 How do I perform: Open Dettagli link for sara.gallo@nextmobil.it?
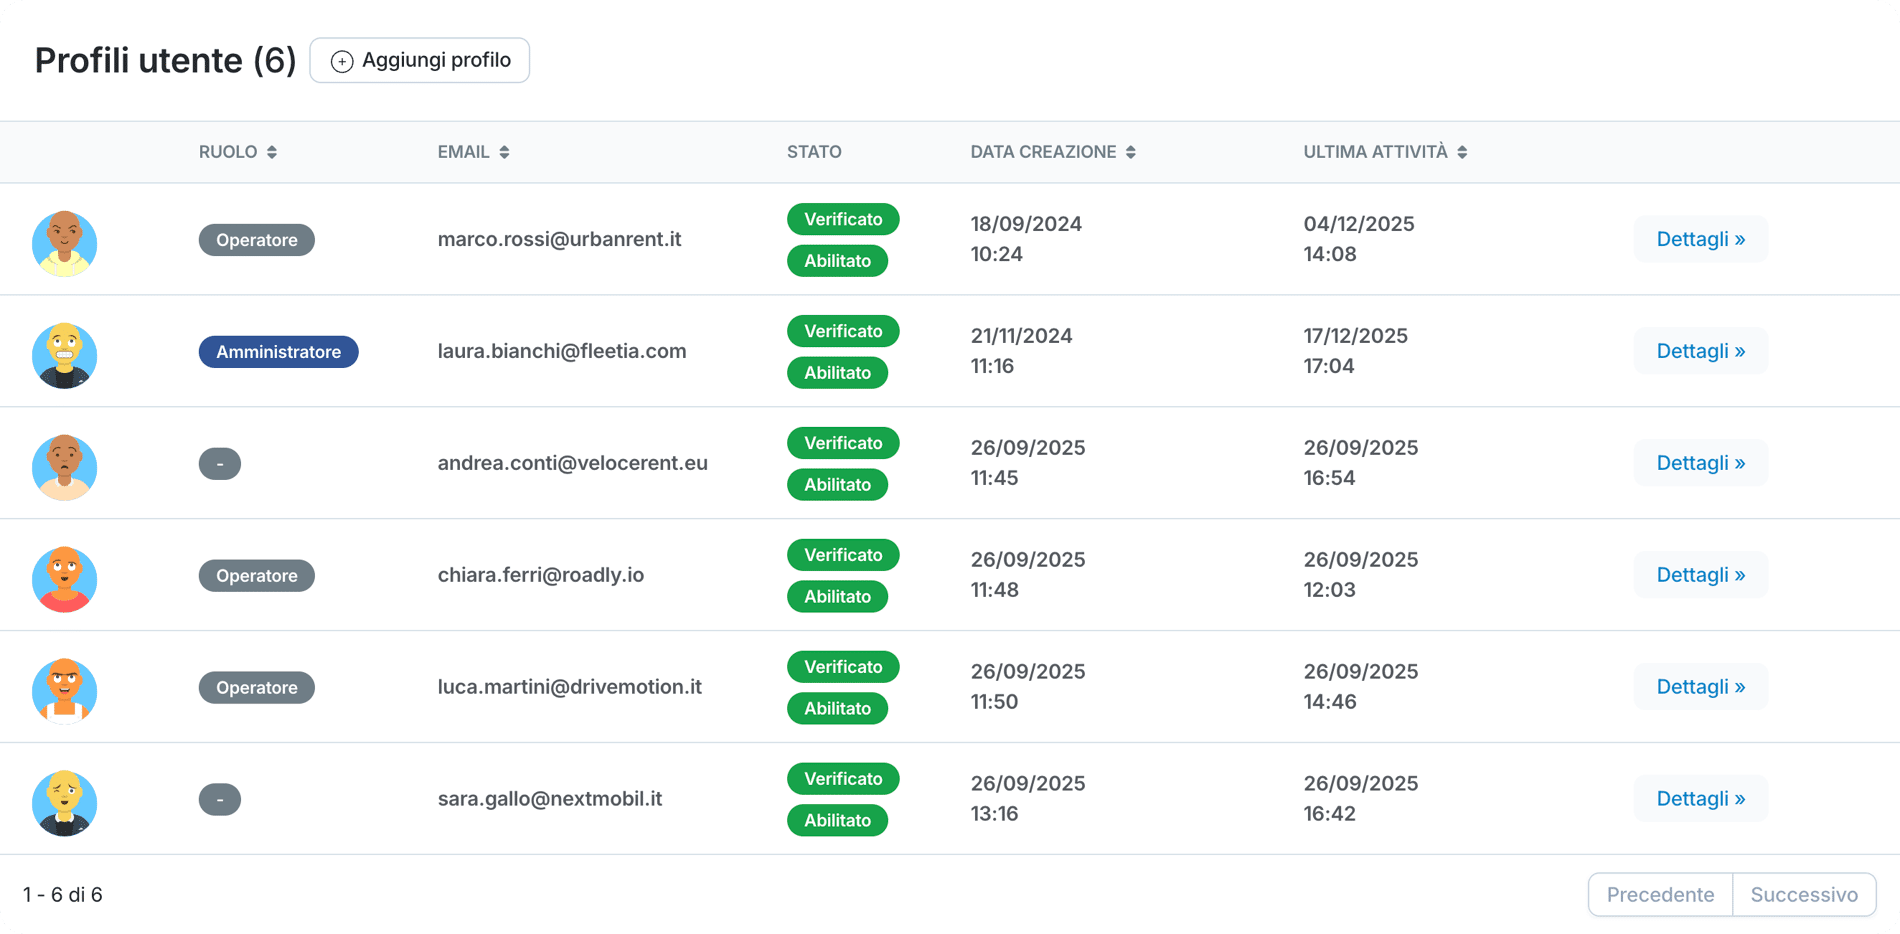(x=1700, y=799)
